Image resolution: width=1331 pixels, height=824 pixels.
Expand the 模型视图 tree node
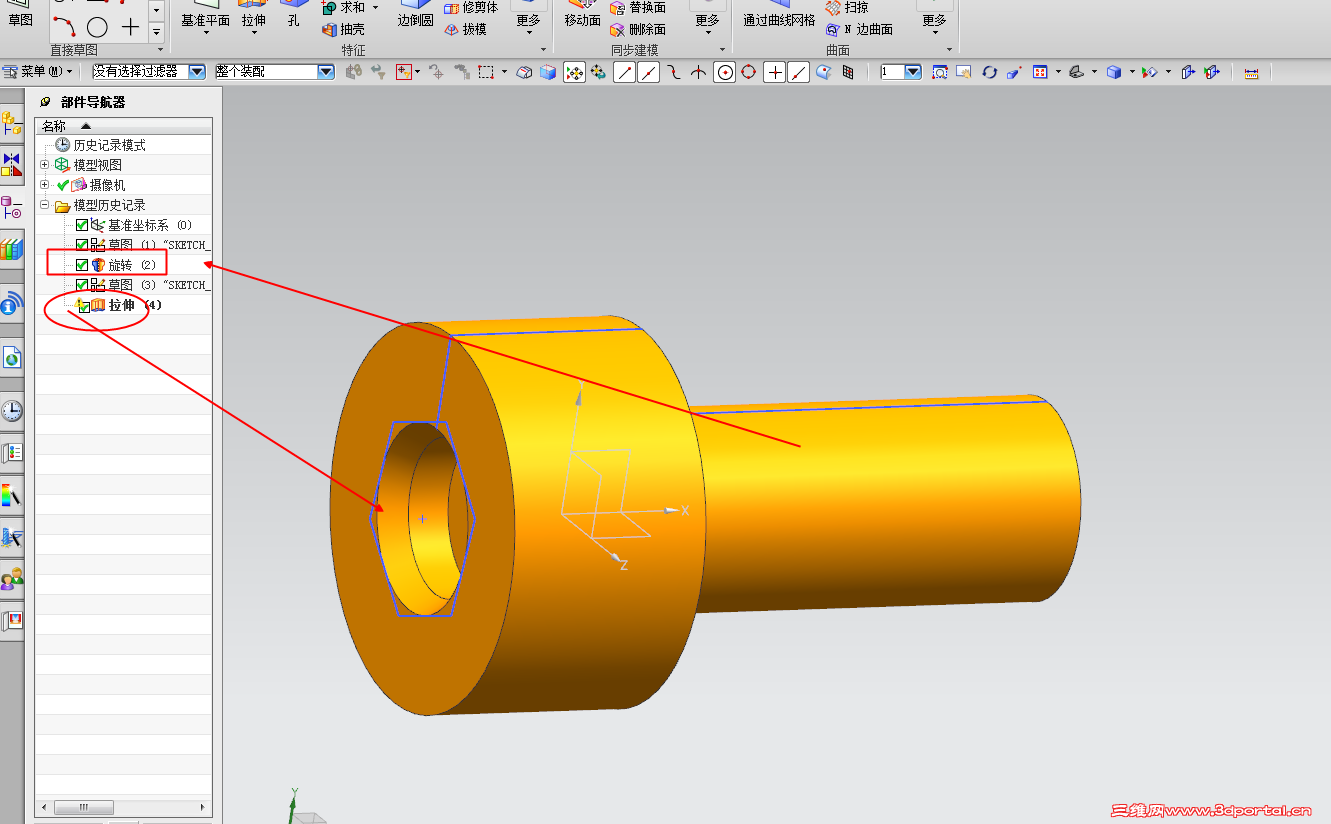[44, 165]
